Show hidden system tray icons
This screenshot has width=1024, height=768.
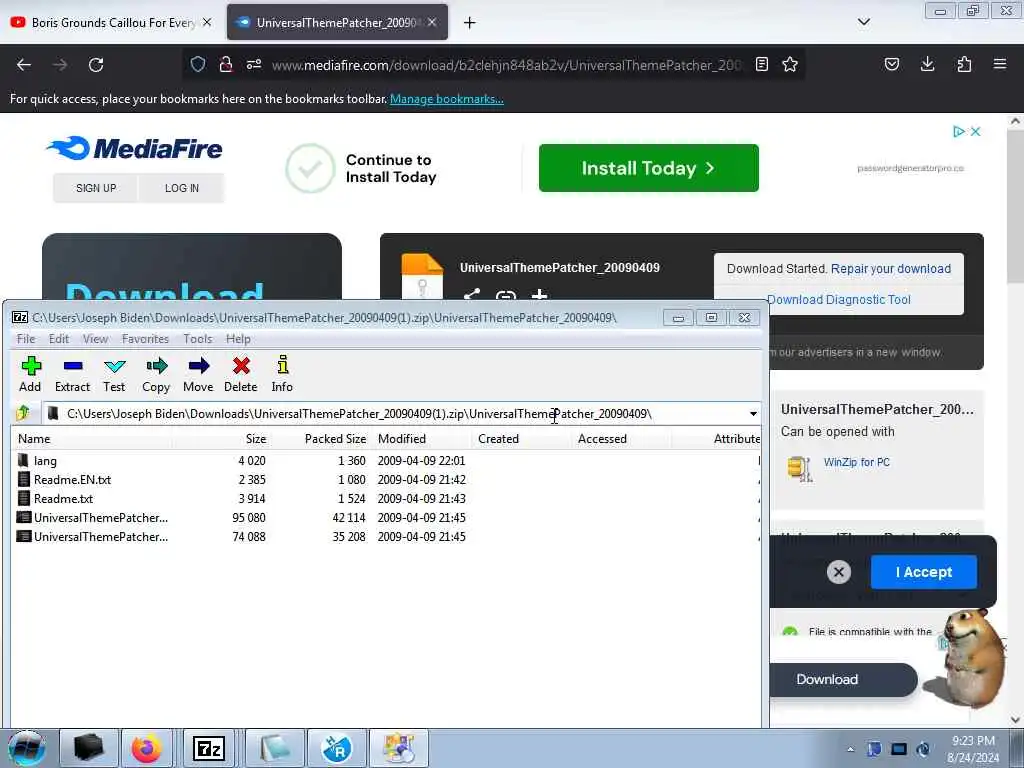[850, 749]
